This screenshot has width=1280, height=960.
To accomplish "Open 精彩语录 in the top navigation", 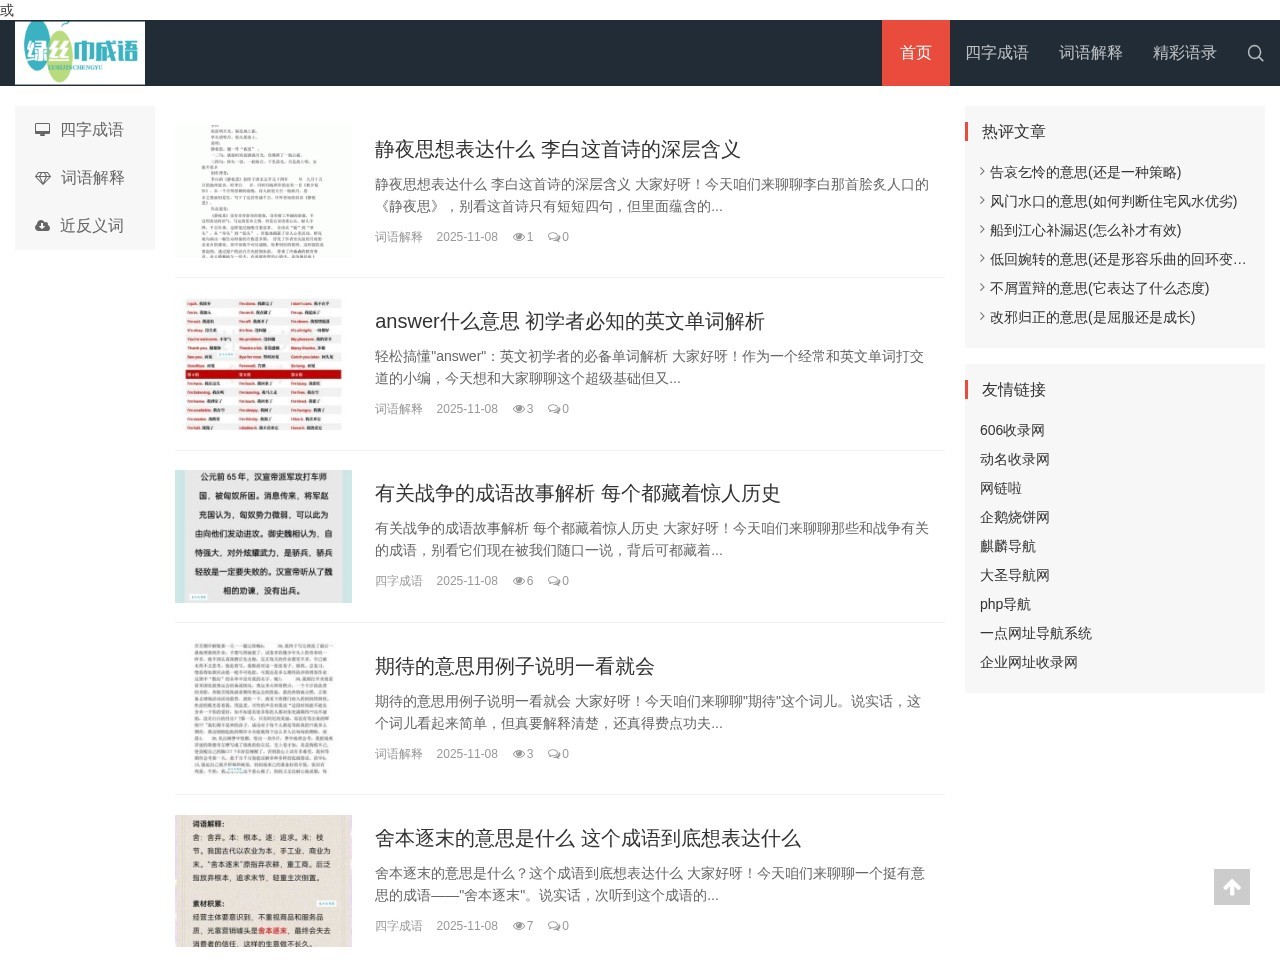I will (1185, 53).
